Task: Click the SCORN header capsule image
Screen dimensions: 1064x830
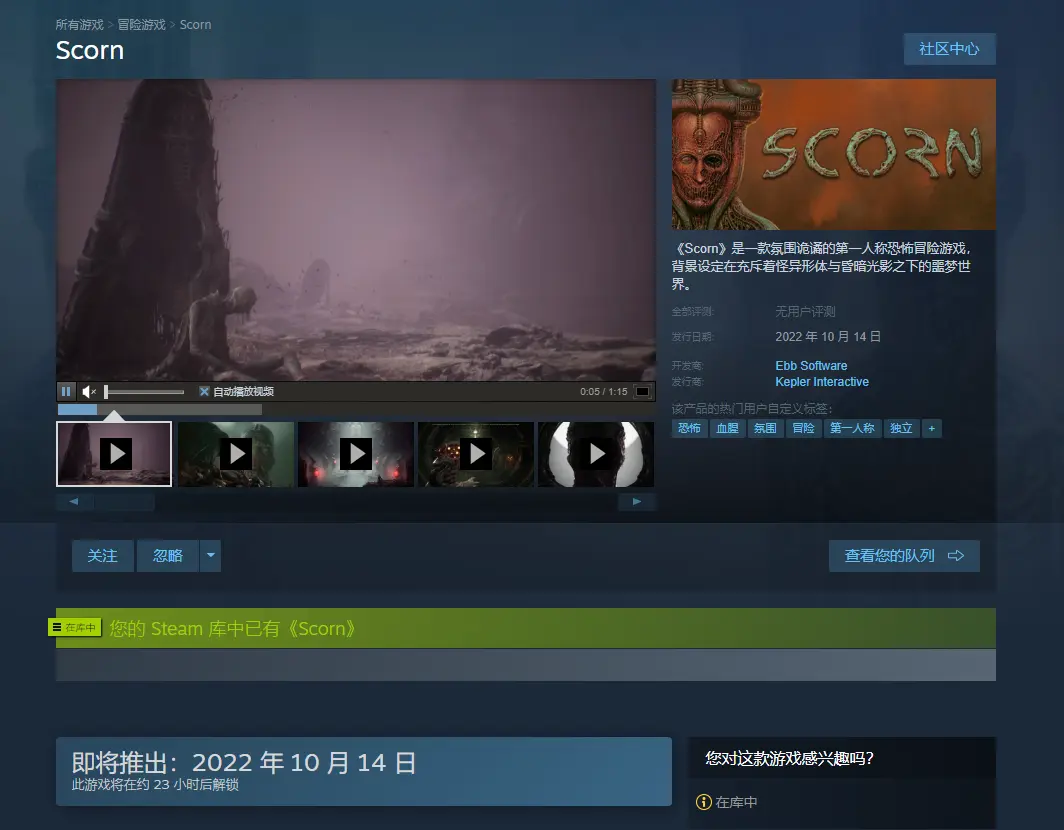Action: [834, 154]
